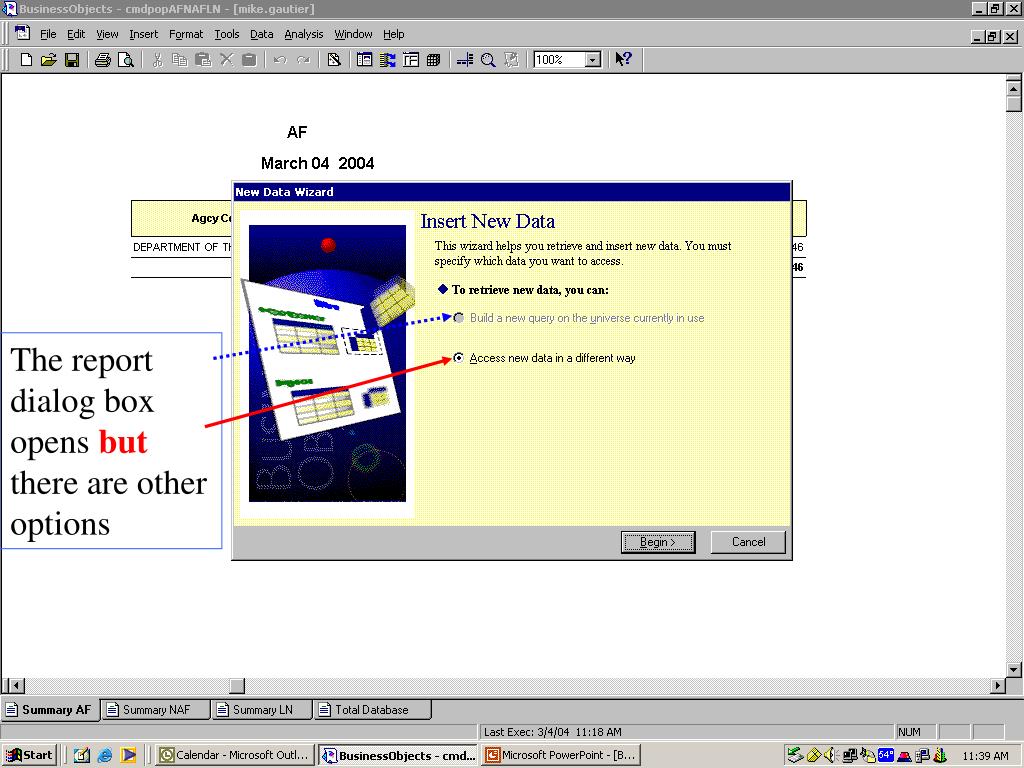The height and width of the screenshot is (768, 1024).
Task: Open the Edit menu
Action: 76,34
